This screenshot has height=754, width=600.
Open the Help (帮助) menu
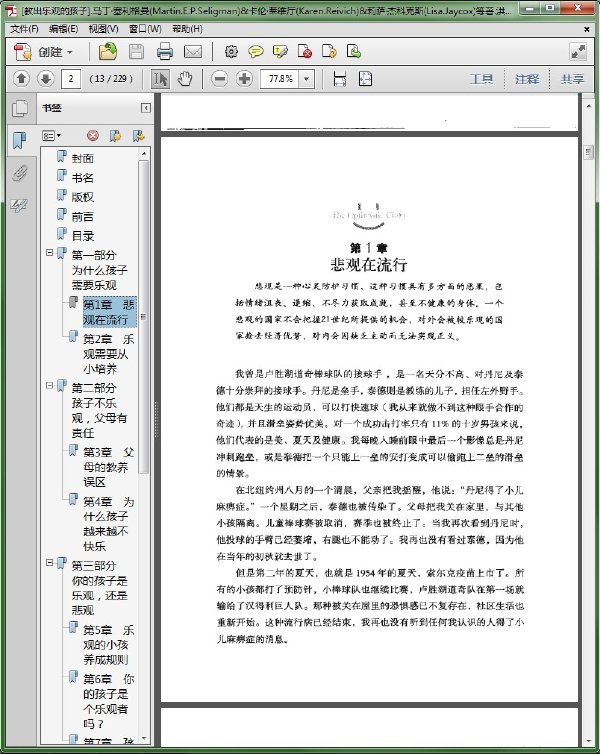click(188, 29)
